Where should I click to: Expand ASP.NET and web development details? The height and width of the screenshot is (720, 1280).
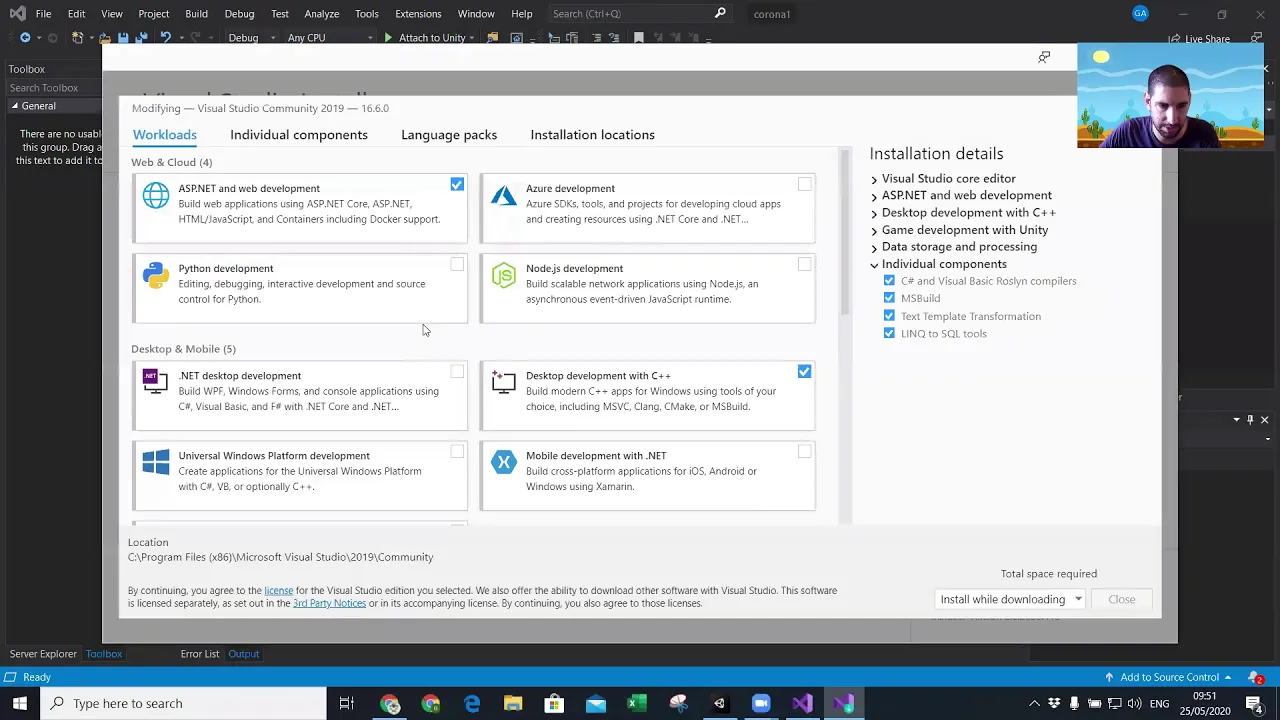click(874, 196)
